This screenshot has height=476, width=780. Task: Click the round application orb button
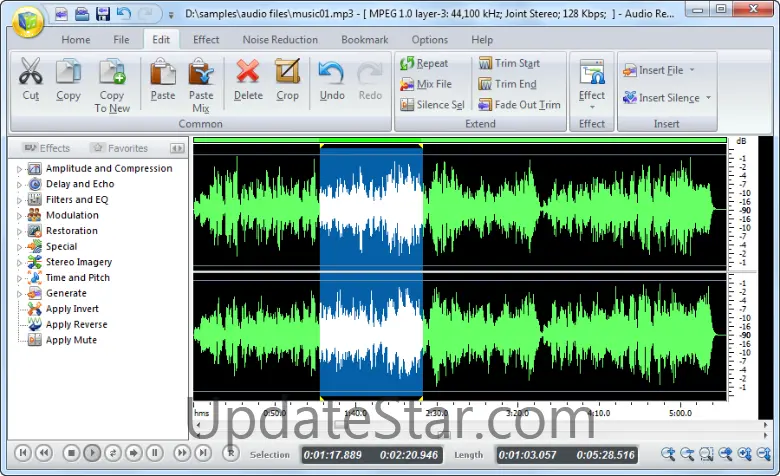(x=27, y=22)
